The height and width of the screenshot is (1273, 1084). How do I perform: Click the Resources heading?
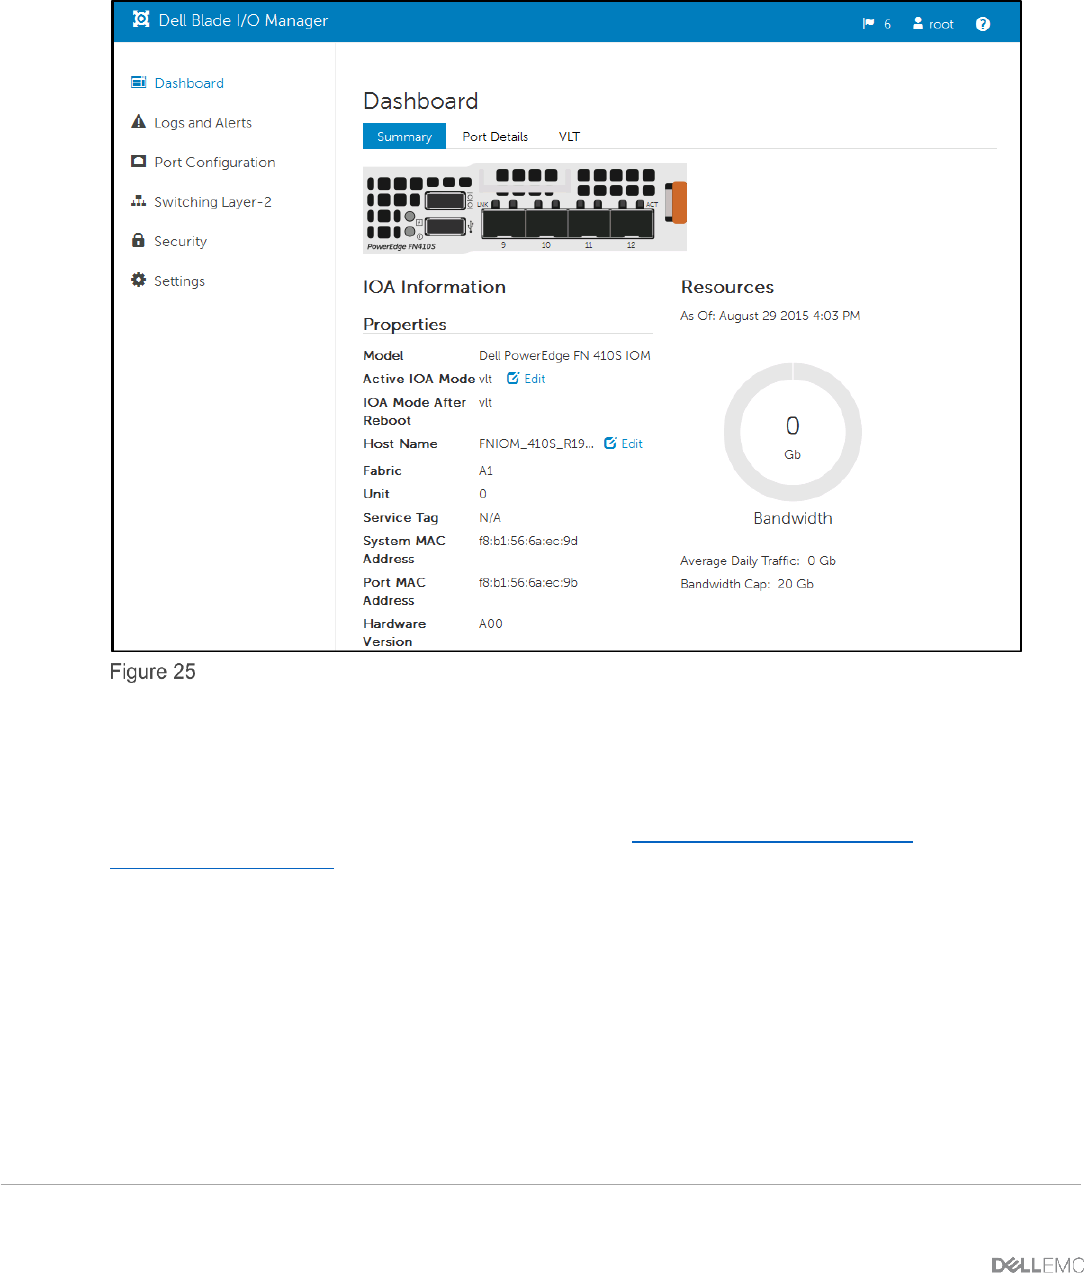click(x=727, y=287)
